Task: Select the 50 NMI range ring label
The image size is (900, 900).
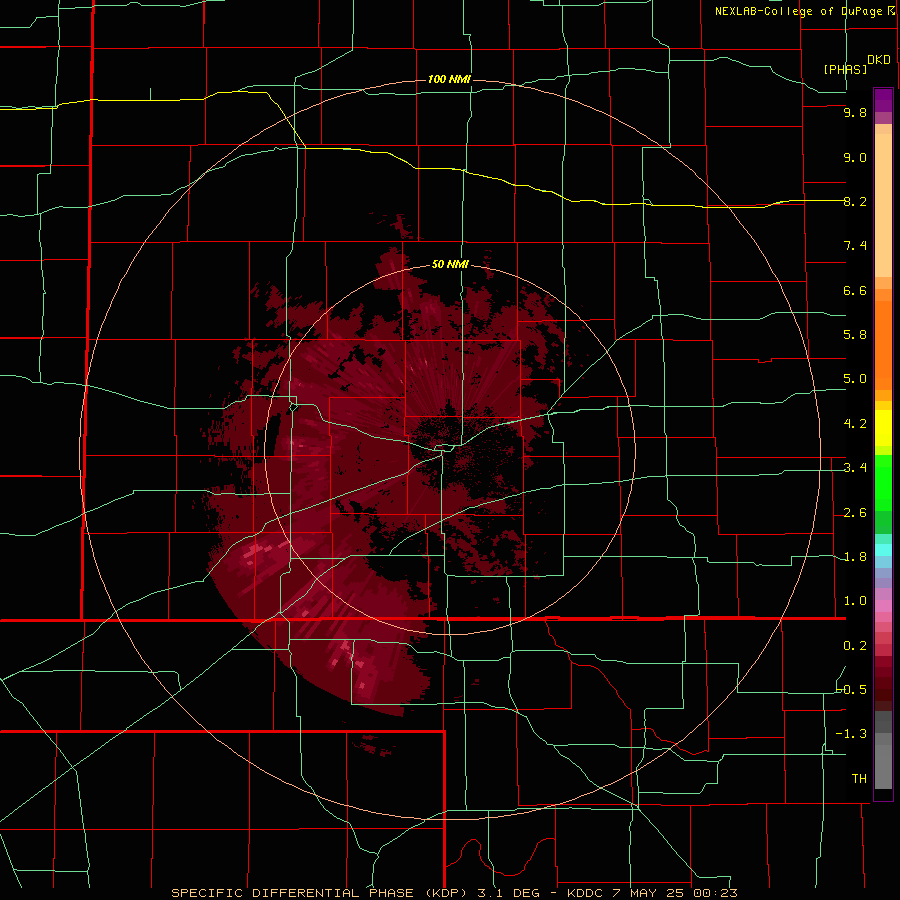Action: click(x=450, y=264)
